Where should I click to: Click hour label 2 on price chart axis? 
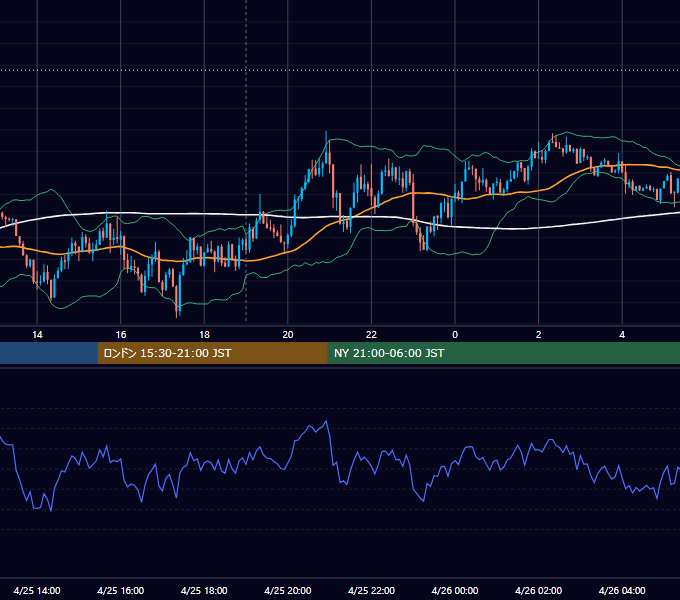click(x=539, y=335)
